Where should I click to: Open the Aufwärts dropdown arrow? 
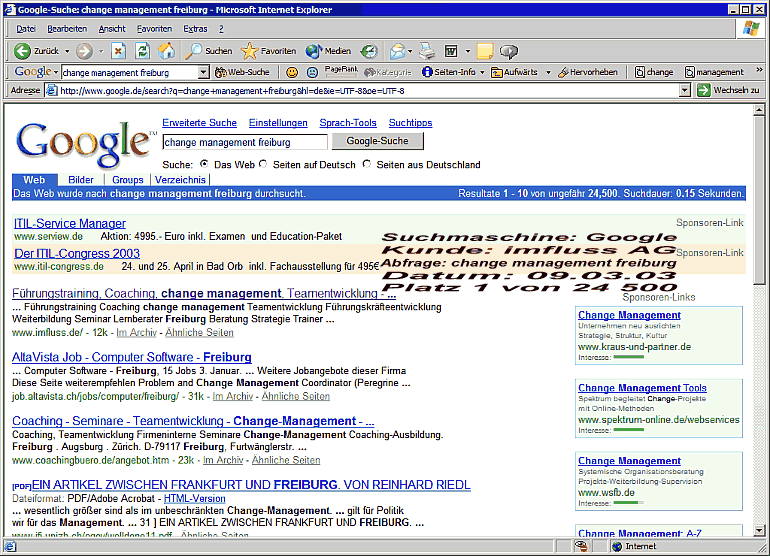click(x=549, y=72)
